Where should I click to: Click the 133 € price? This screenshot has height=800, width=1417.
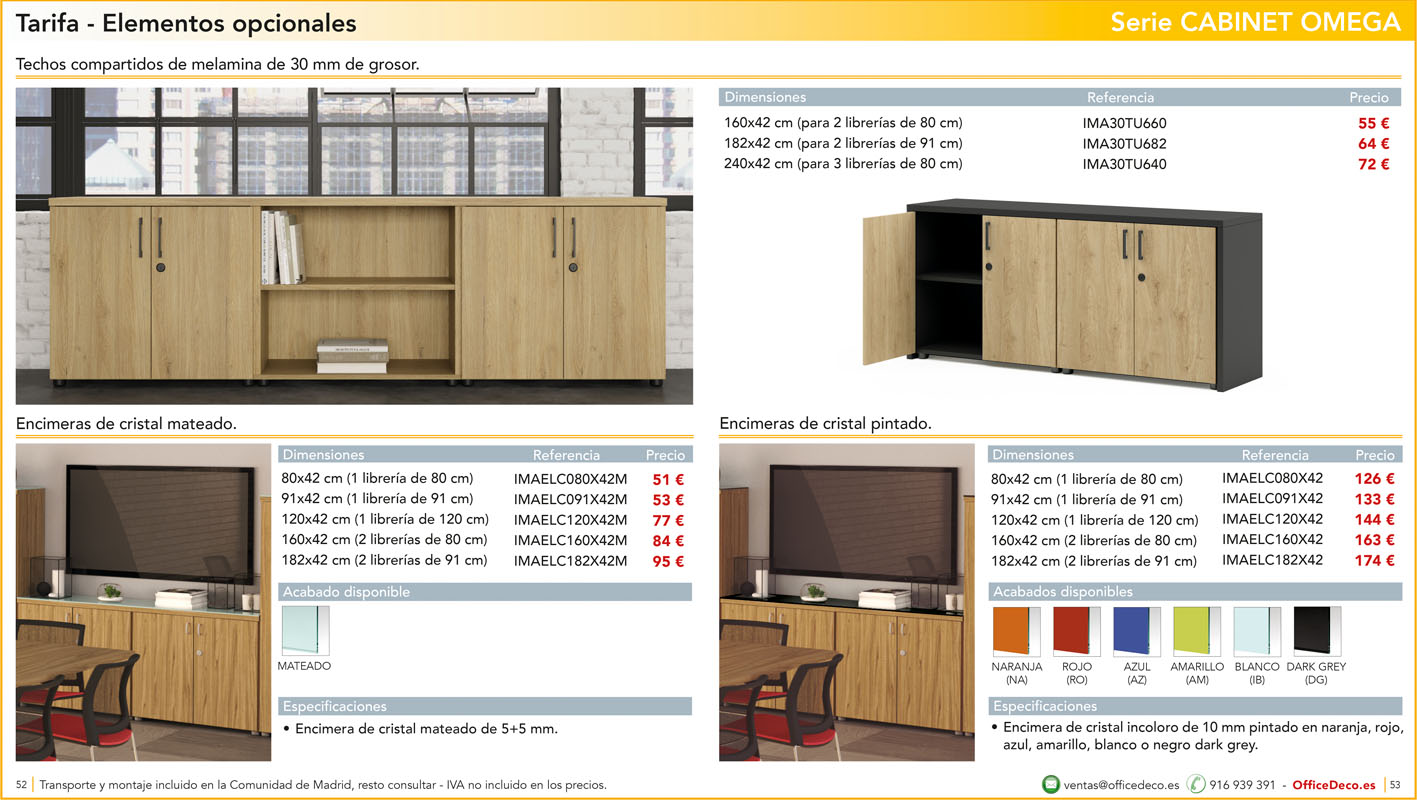[1375, 499]
